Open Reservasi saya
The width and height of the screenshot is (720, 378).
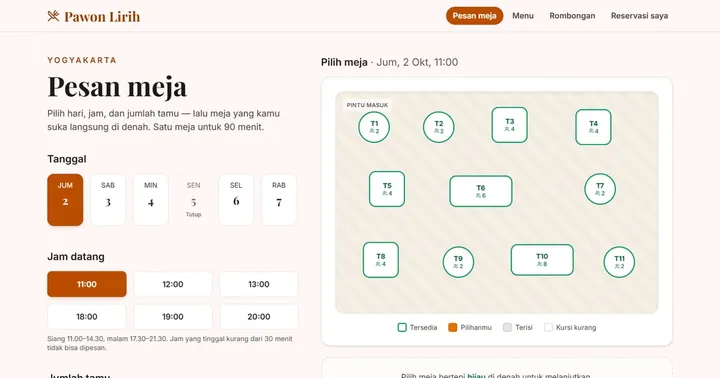(639, 16)
